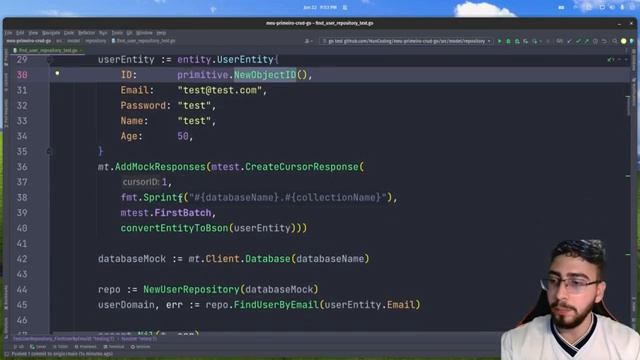The height and width of the screenshot is (360, 640).
Task: Click the bottom breadcrumb TestUserRepository_FindUserByEmail
Action: pos(64,339)
